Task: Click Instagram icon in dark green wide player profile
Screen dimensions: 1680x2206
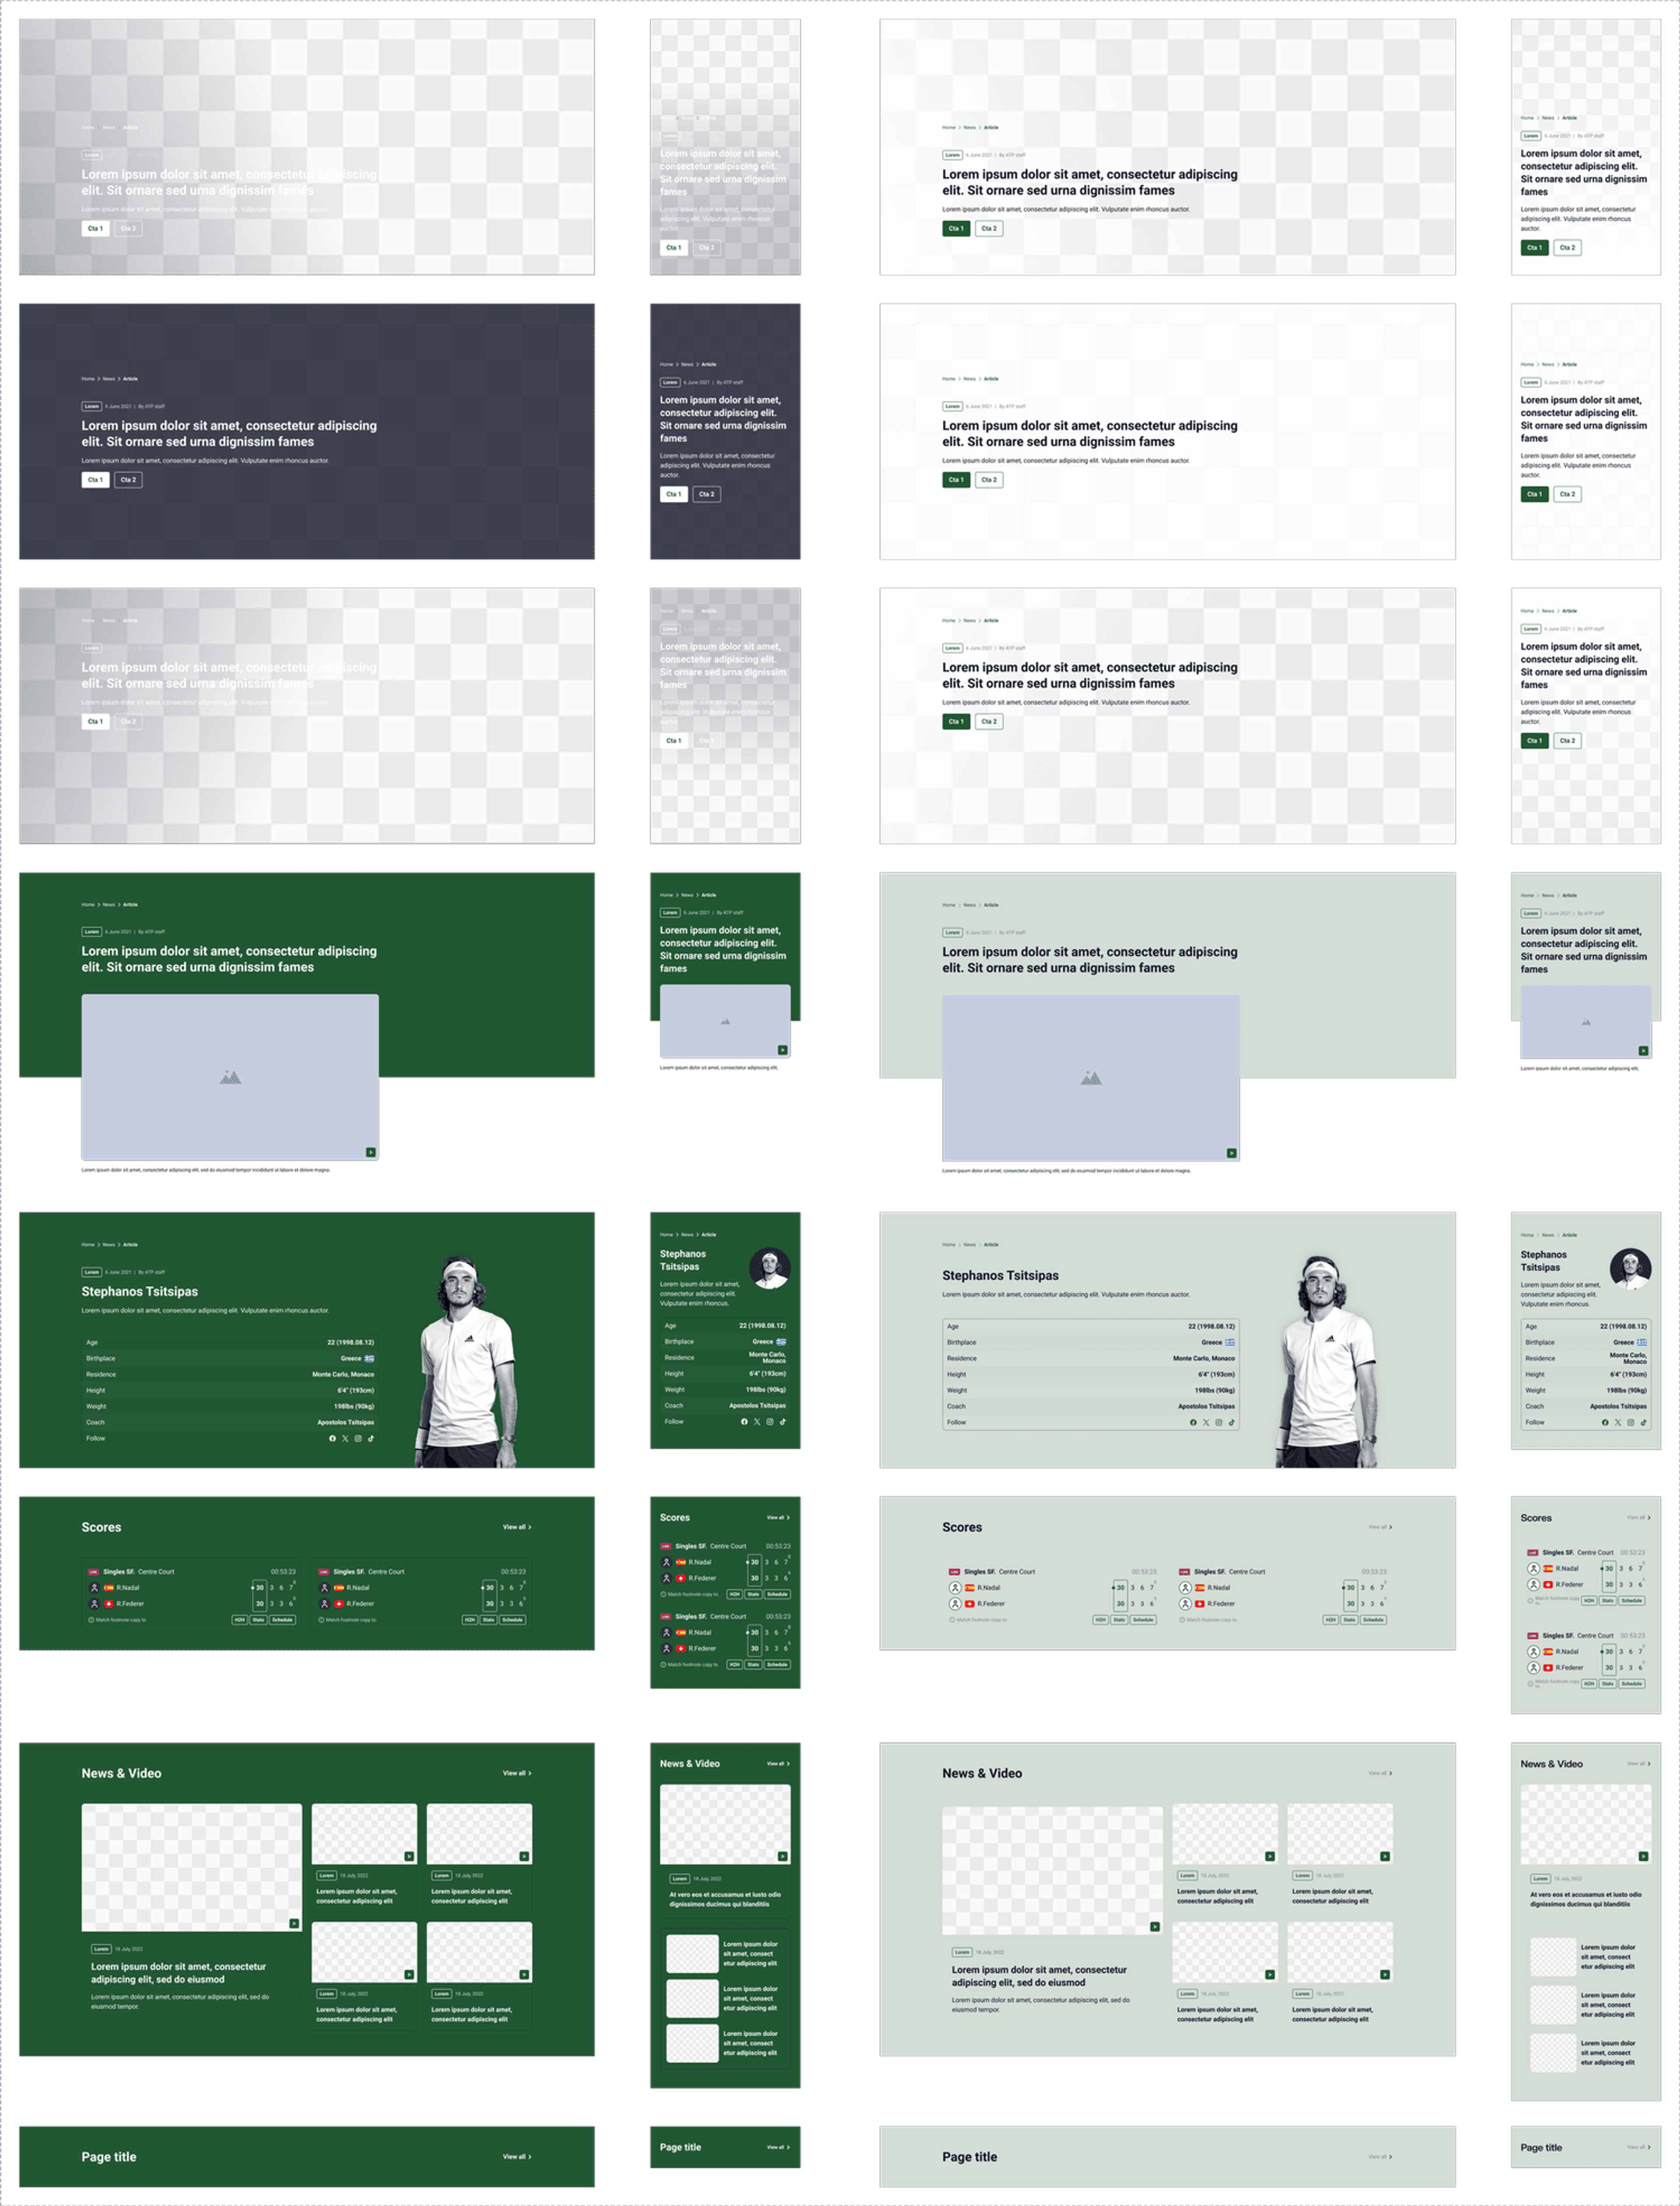Action: pos(358,1438)
